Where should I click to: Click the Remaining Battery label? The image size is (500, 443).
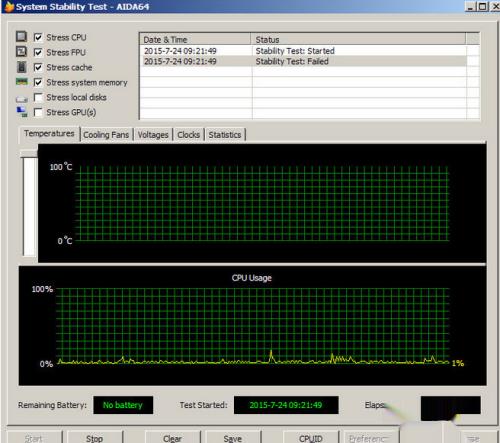click(x=52, y=405)
